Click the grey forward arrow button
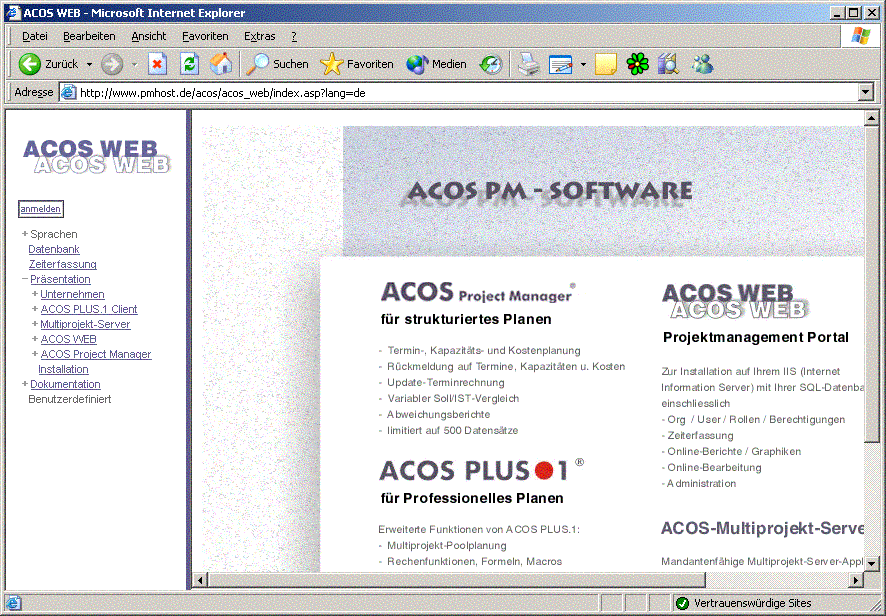886x616 pixels. [x=112, y=64]
